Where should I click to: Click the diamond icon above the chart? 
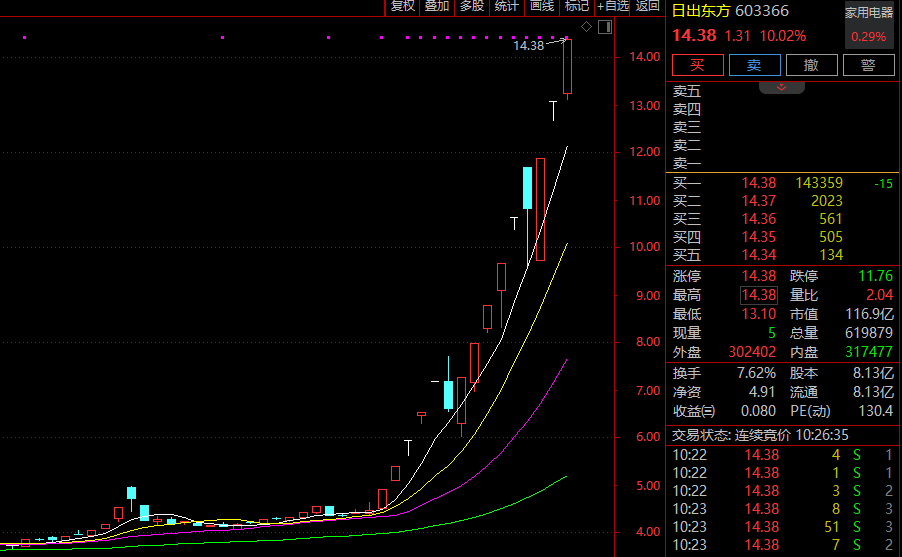[586, 26]
